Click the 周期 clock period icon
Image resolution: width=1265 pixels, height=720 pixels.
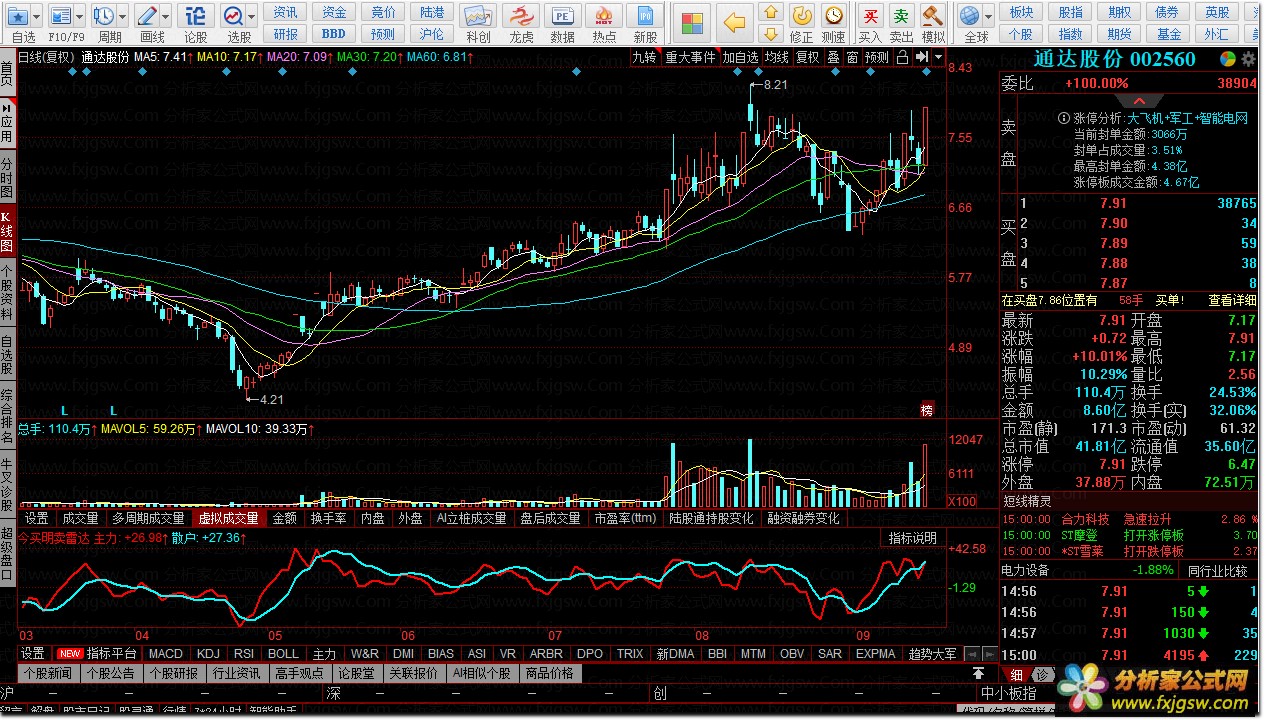(103, 16)
